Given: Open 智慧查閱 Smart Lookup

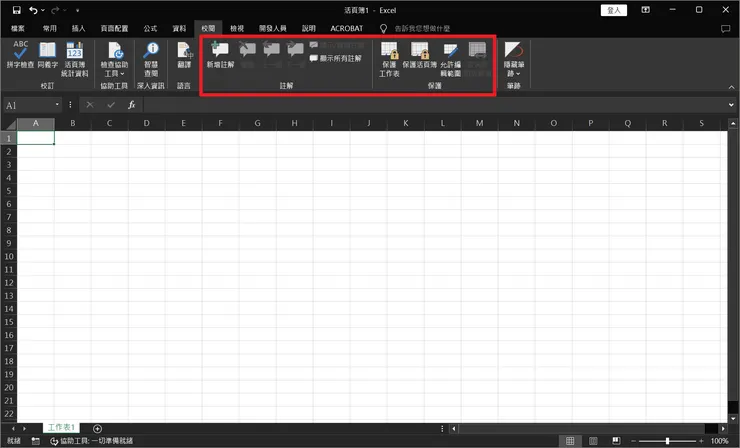Looking at the screenshot, I should (x=151, y=59).
